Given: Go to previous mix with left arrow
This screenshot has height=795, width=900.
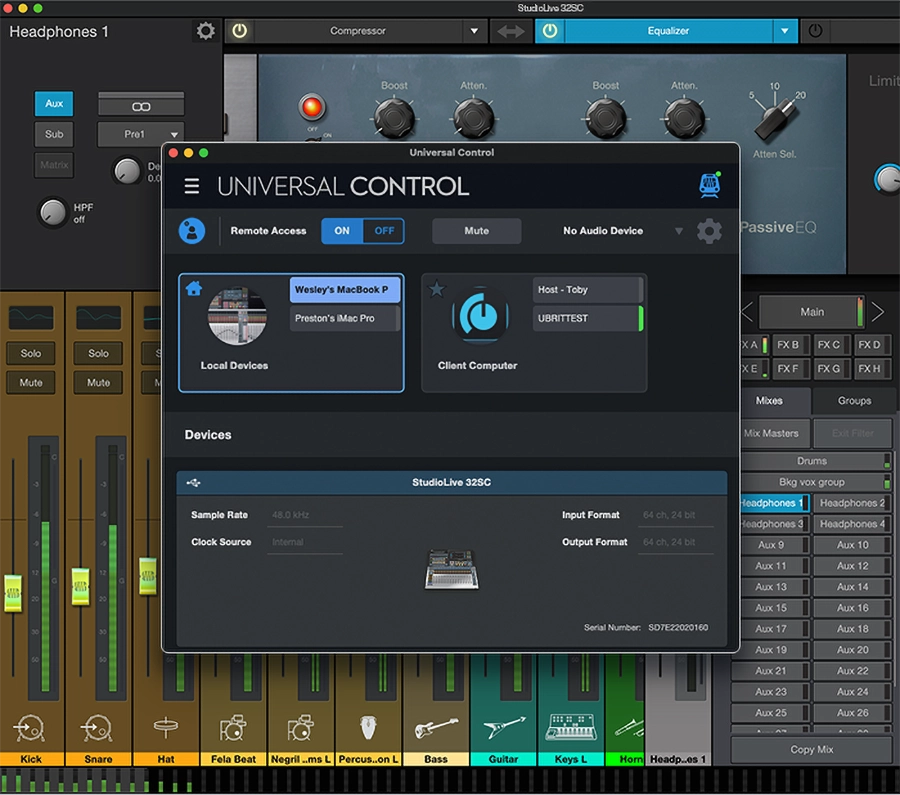Looking at the screenshot, I should point(746,312).
